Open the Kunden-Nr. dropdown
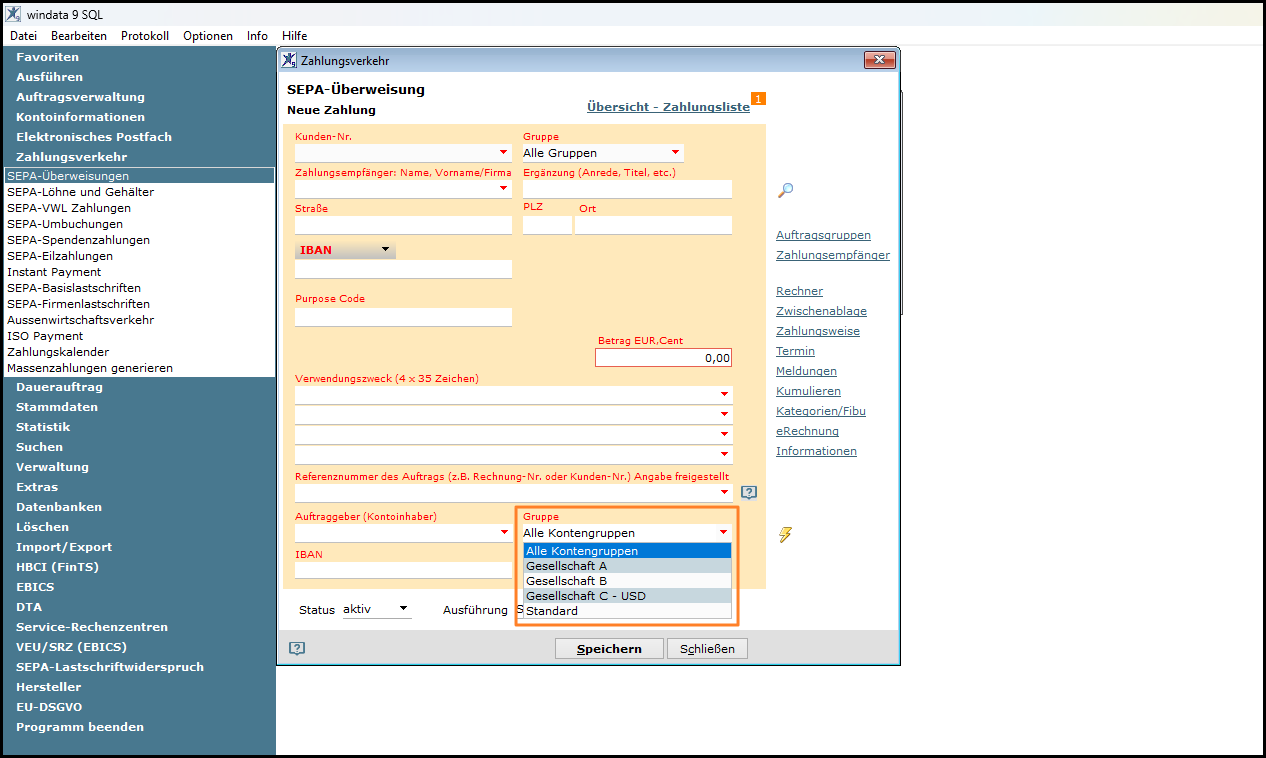 (x=504, y=153)
